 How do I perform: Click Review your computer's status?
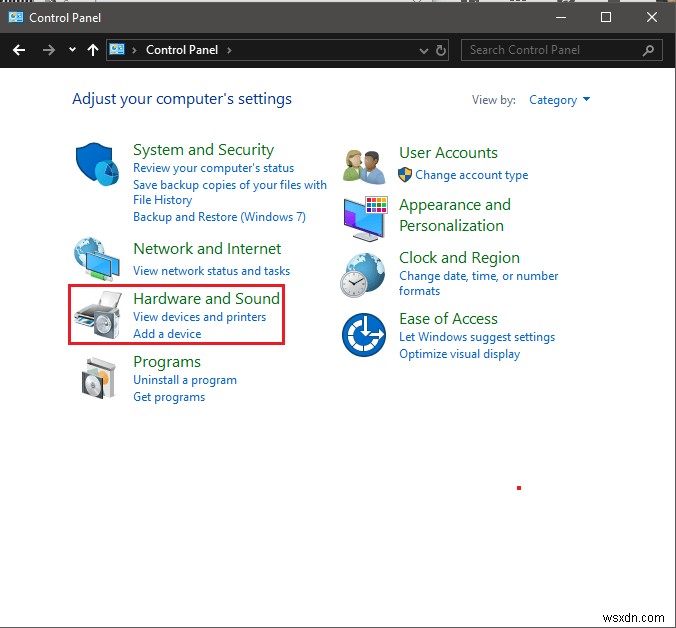tap(213, 168)
